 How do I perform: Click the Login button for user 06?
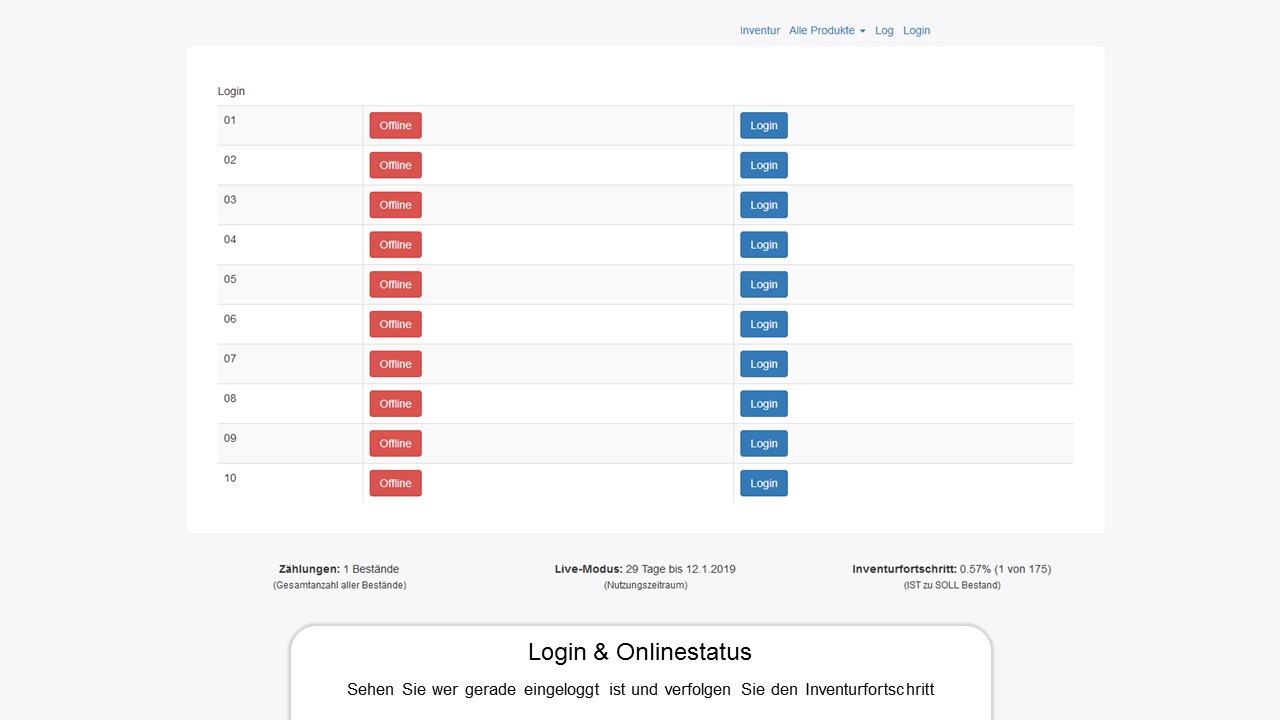764,324
